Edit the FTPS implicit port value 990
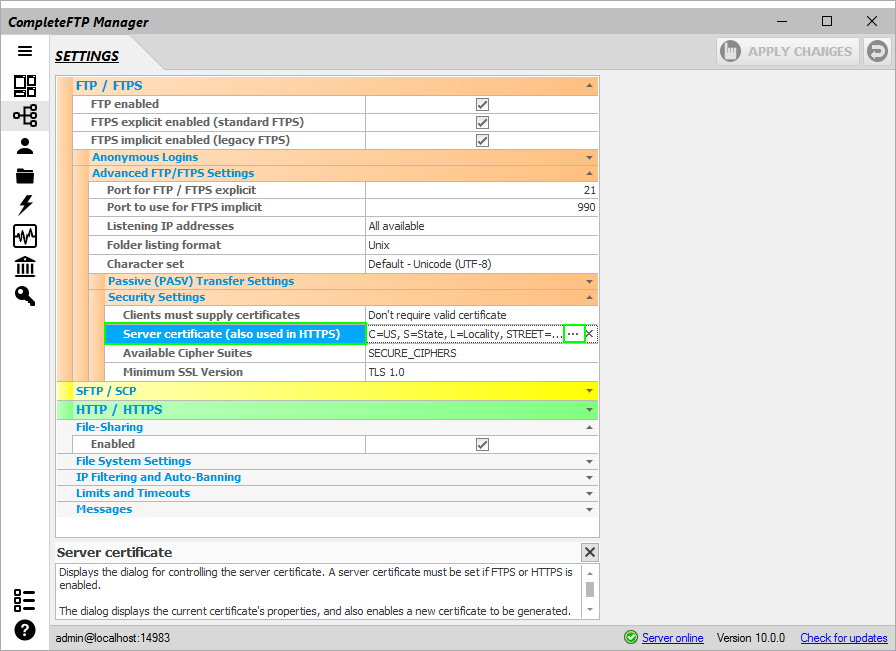 click(x=482, y=207)
